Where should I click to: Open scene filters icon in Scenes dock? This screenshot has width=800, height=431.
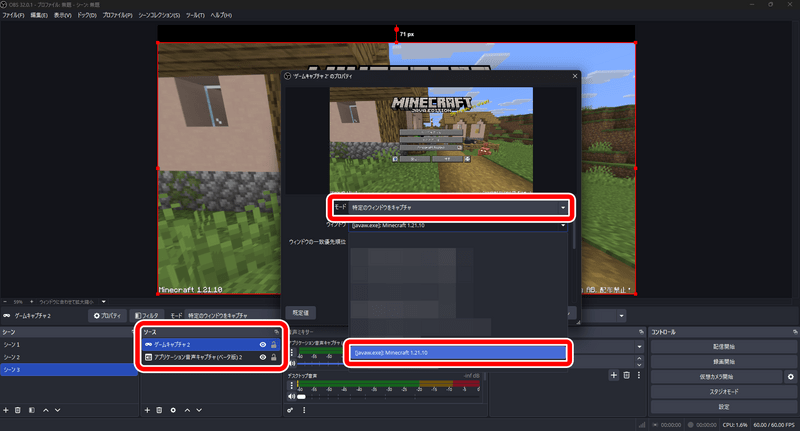tap(32, 410)
